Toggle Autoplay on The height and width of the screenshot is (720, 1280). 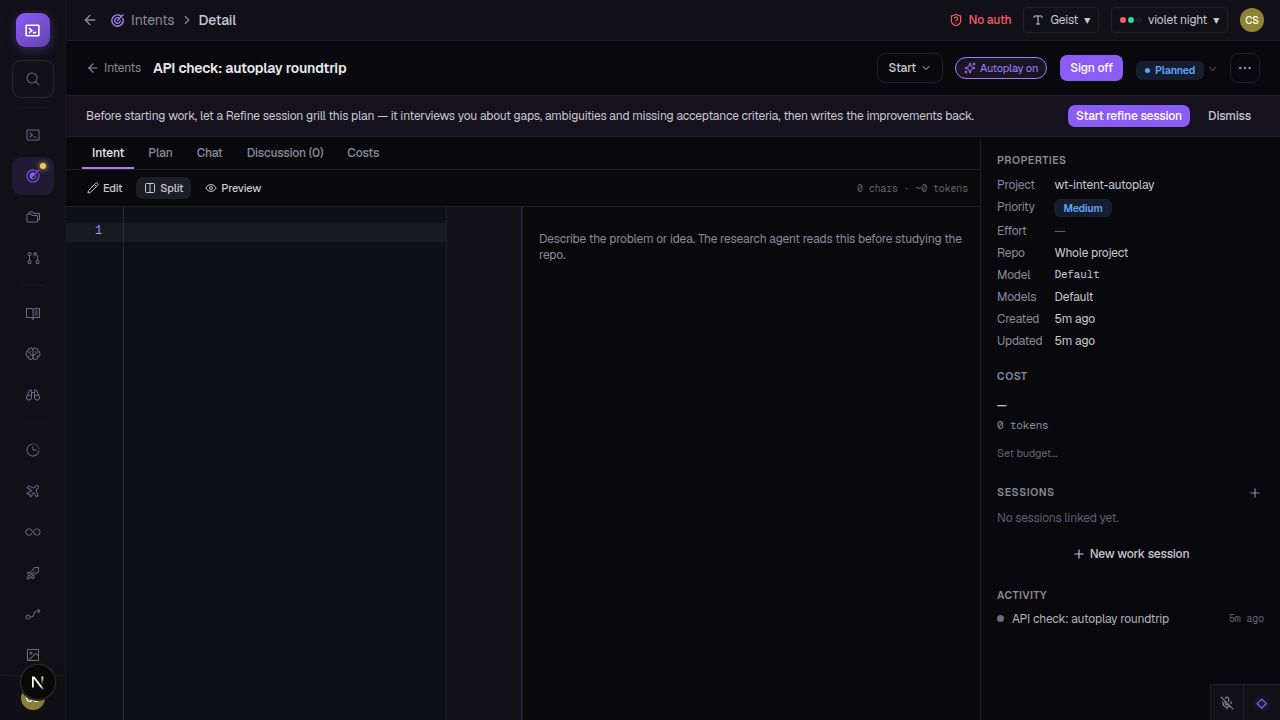pyautogui.click(x=1001, y=68)
